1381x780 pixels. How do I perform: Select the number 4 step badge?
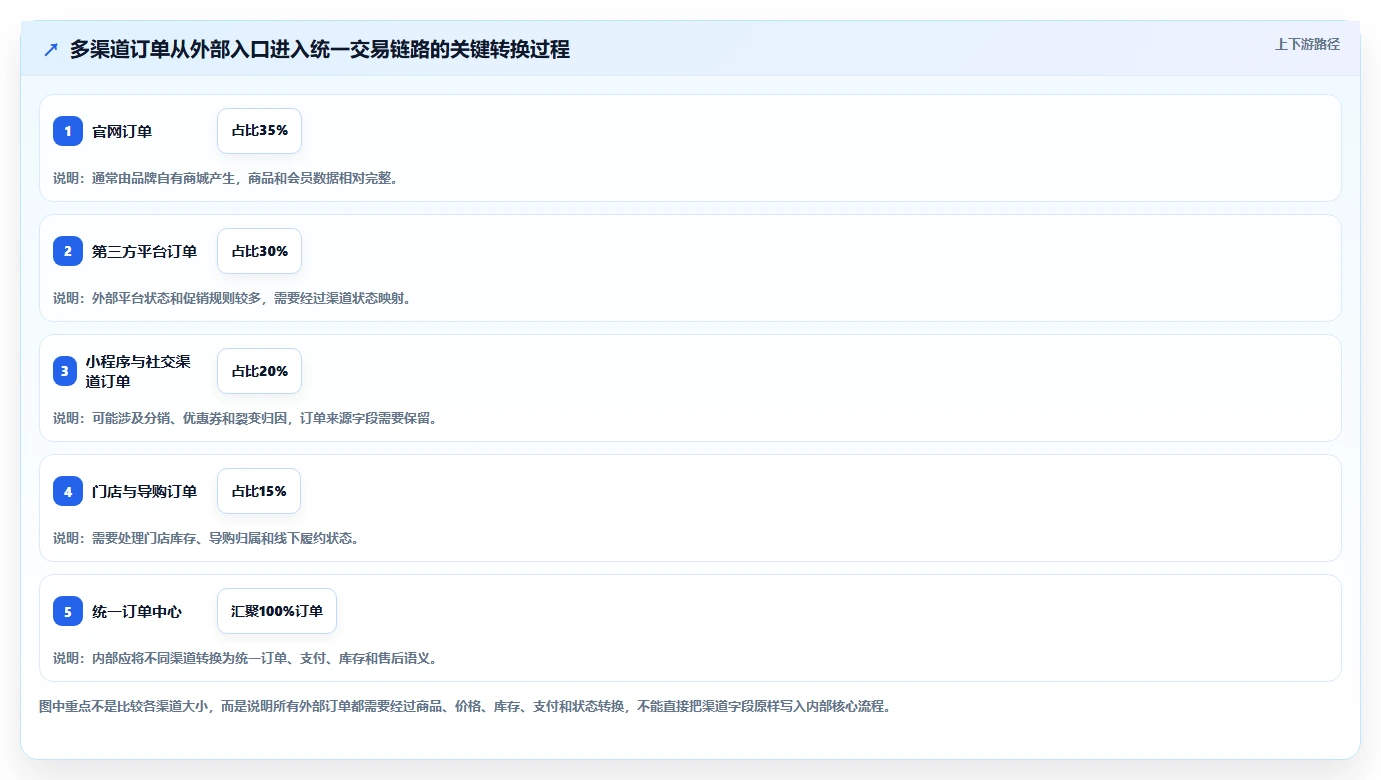click(68, 491)
